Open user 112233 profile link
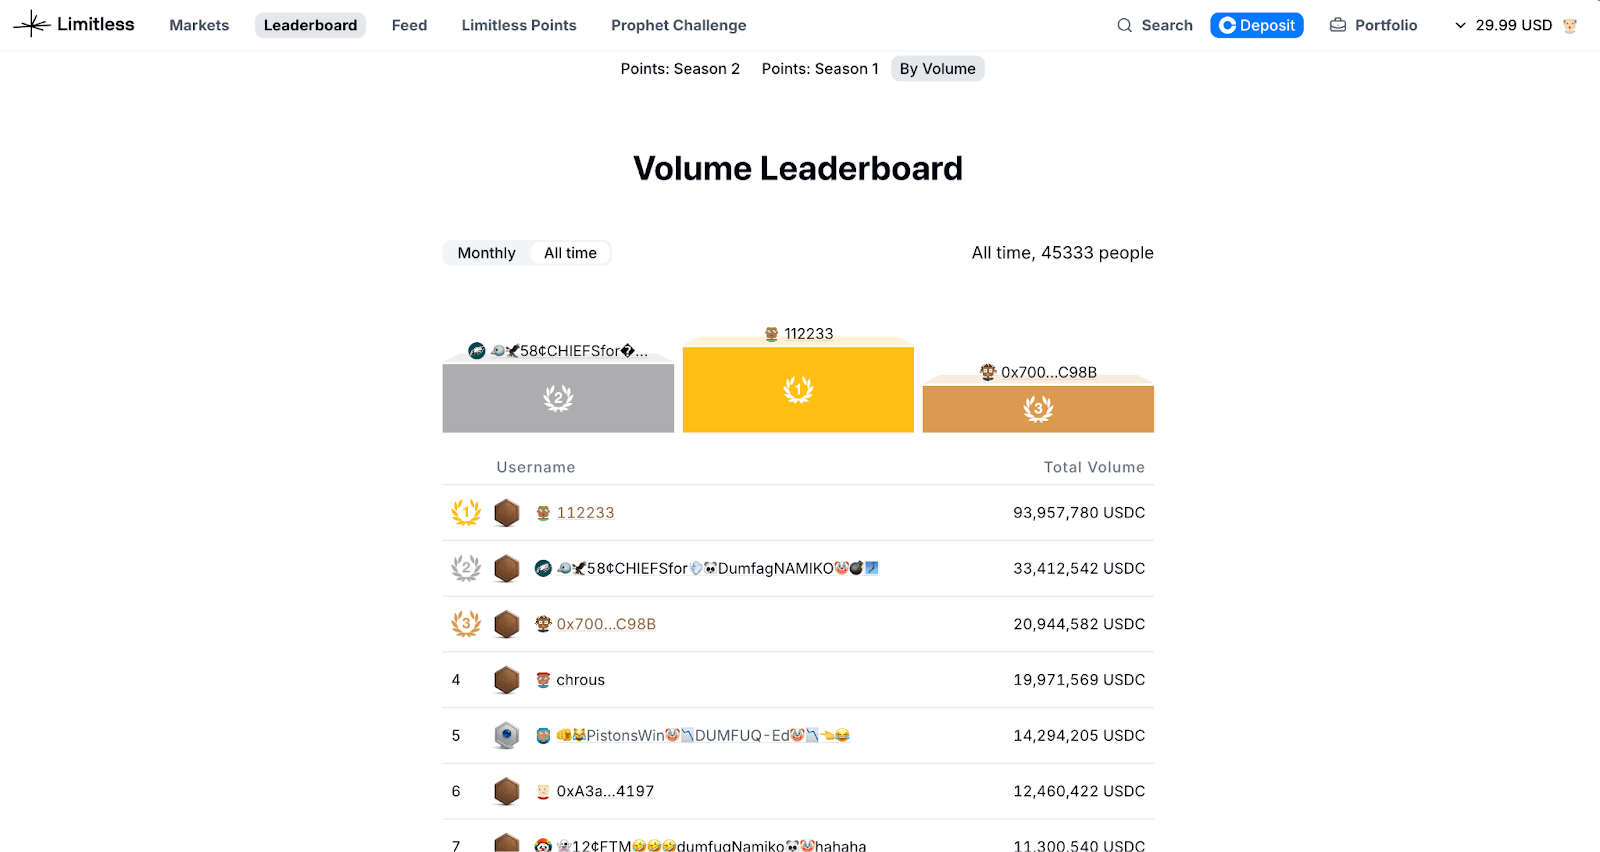This screenshot has height=852, width=1600. click(x=585, y=513)
